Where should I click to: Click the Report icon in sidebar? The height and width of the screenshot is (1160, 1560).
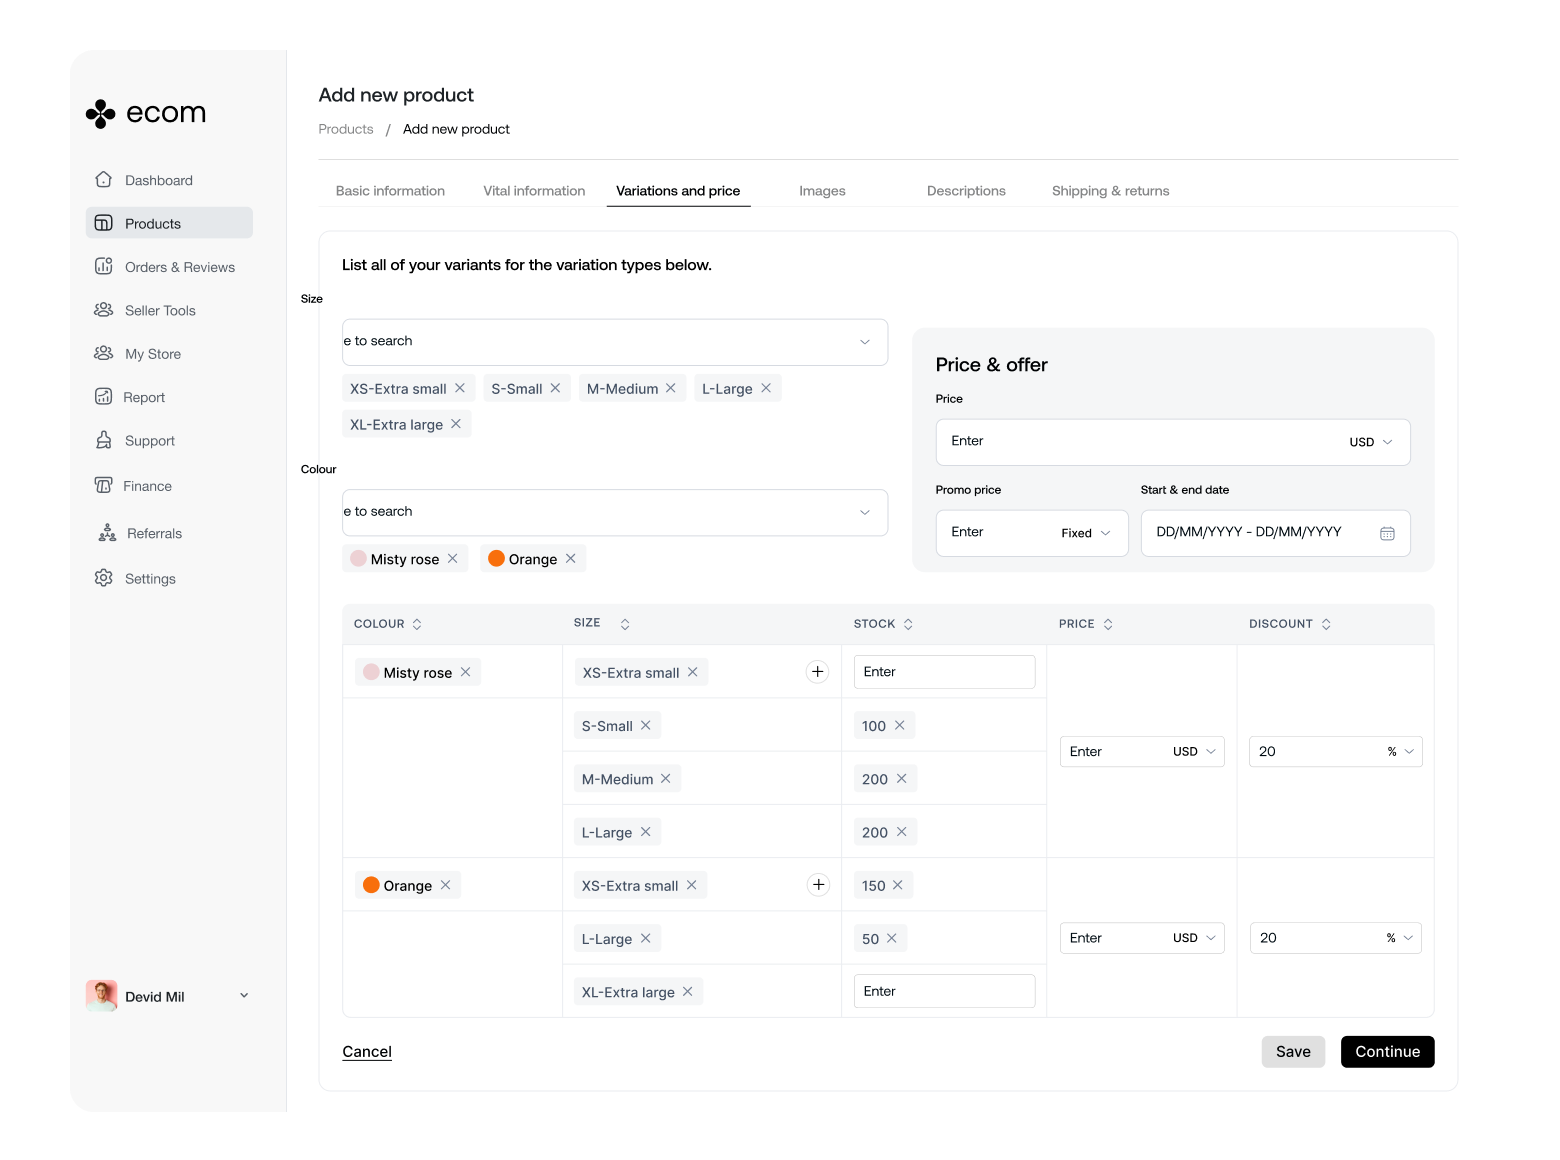click(x=103, y=397)
